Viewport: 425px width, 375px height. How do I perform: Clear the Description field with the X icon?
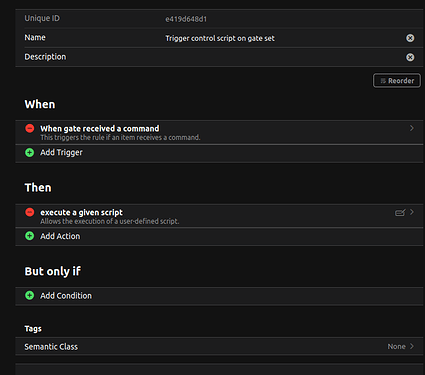[410, 57]
